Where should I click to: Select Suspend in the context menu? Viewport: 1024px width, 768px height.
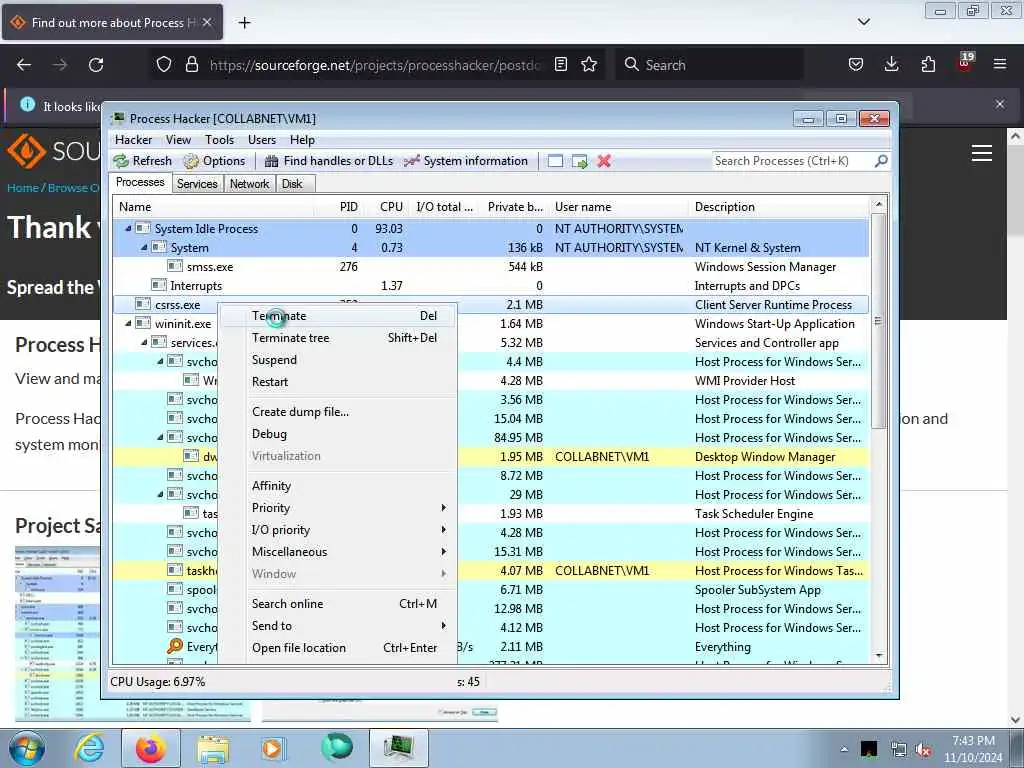(x=338, y=360)
